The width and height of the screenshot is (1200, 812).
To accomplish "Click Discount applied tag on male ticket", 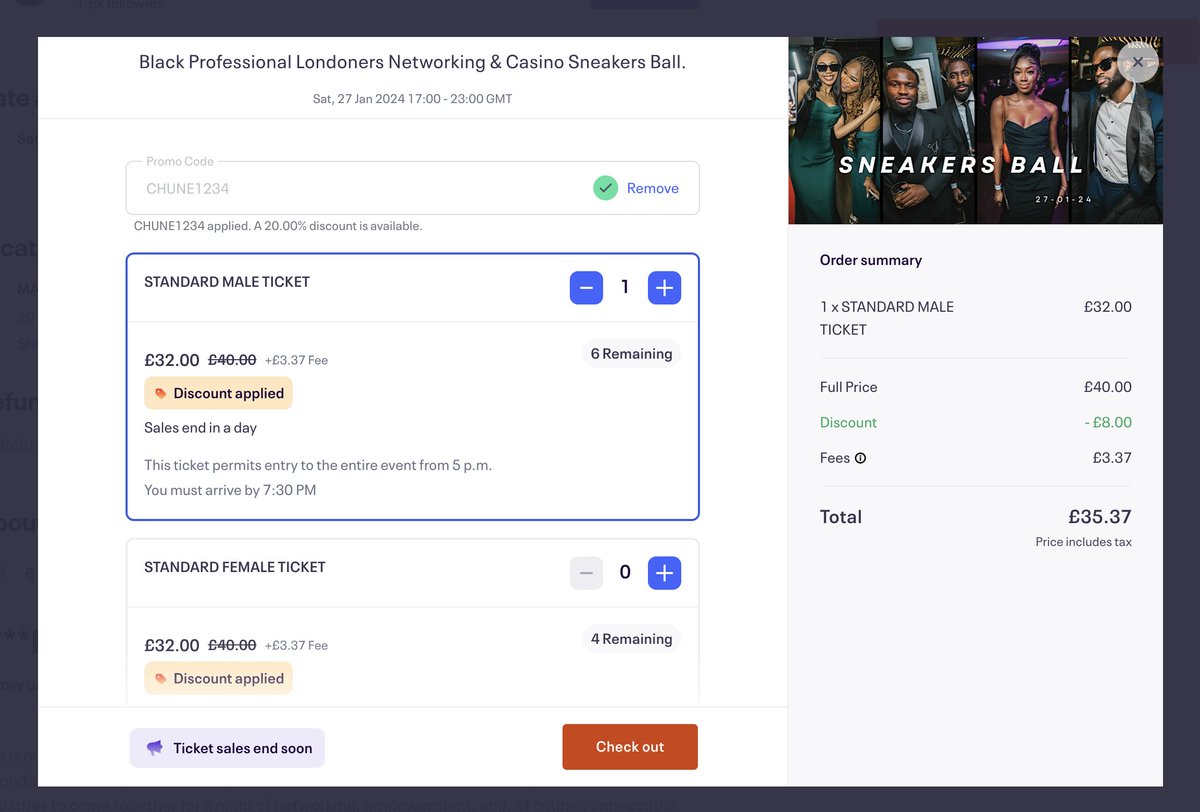I will [218, 393].
